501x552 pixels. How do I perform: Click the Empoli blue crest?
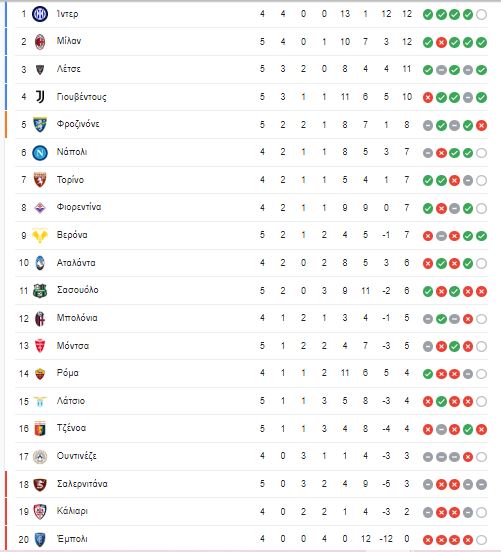[x=40, y=539]
